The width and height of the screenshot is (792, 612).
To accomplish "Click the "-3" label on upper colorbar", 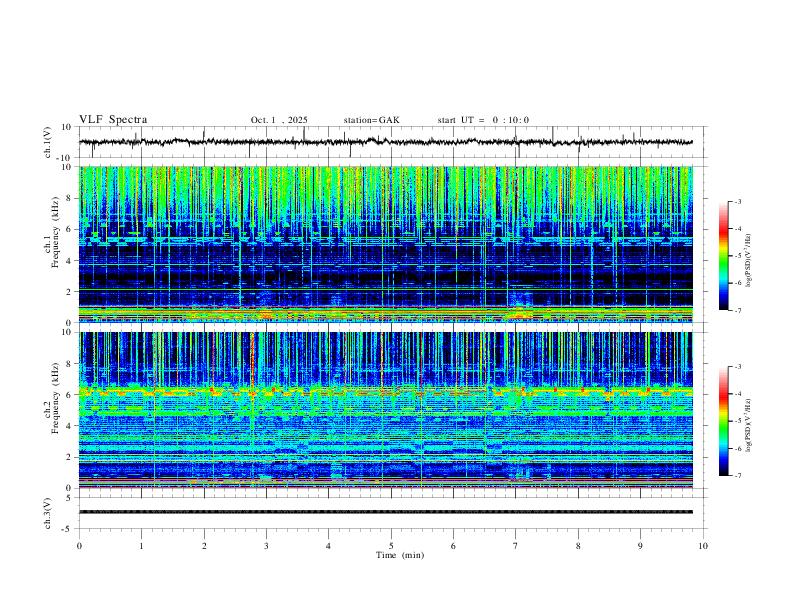I will (738, 201).
